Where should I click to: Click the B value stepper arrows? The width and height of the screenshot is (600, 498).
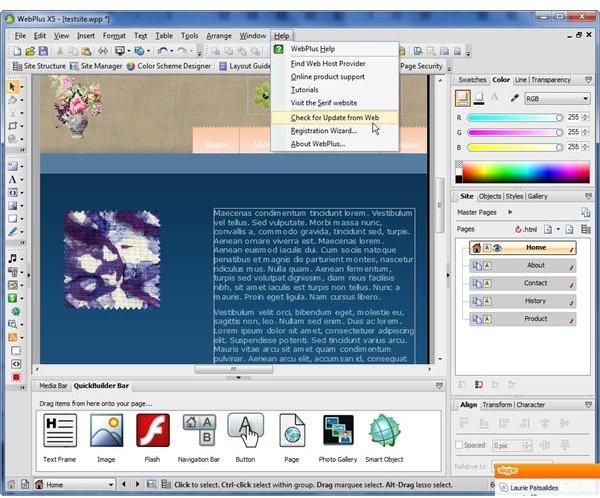click(x=585, y=147)
